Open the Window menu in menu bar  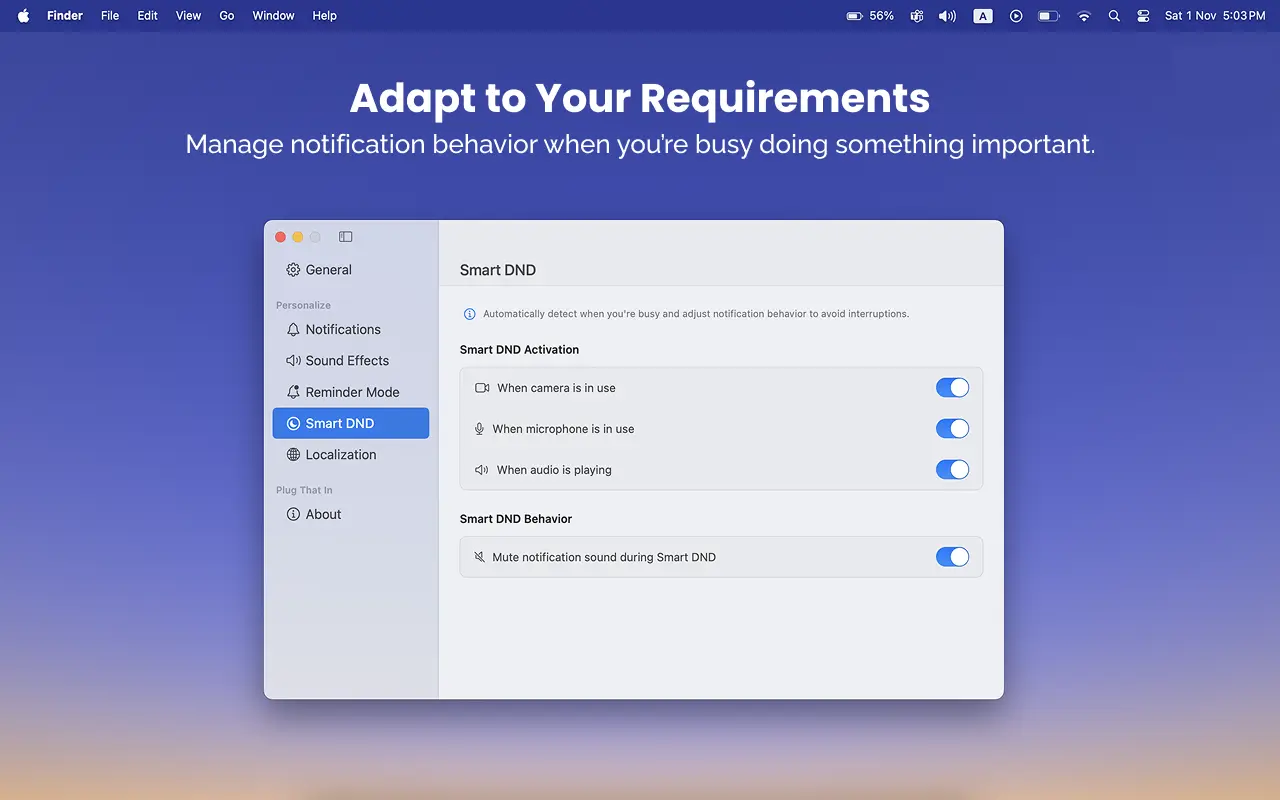pos(273,16)
